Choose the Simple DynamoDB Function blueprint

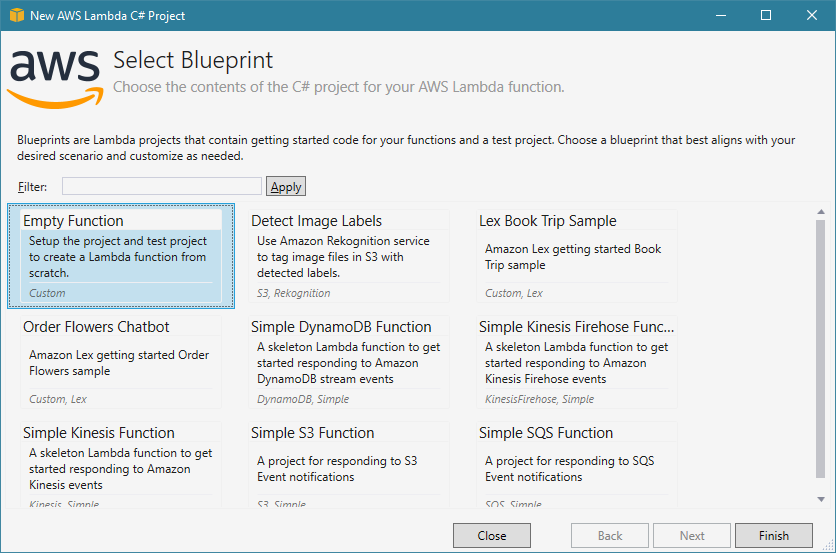coord(349,361)
